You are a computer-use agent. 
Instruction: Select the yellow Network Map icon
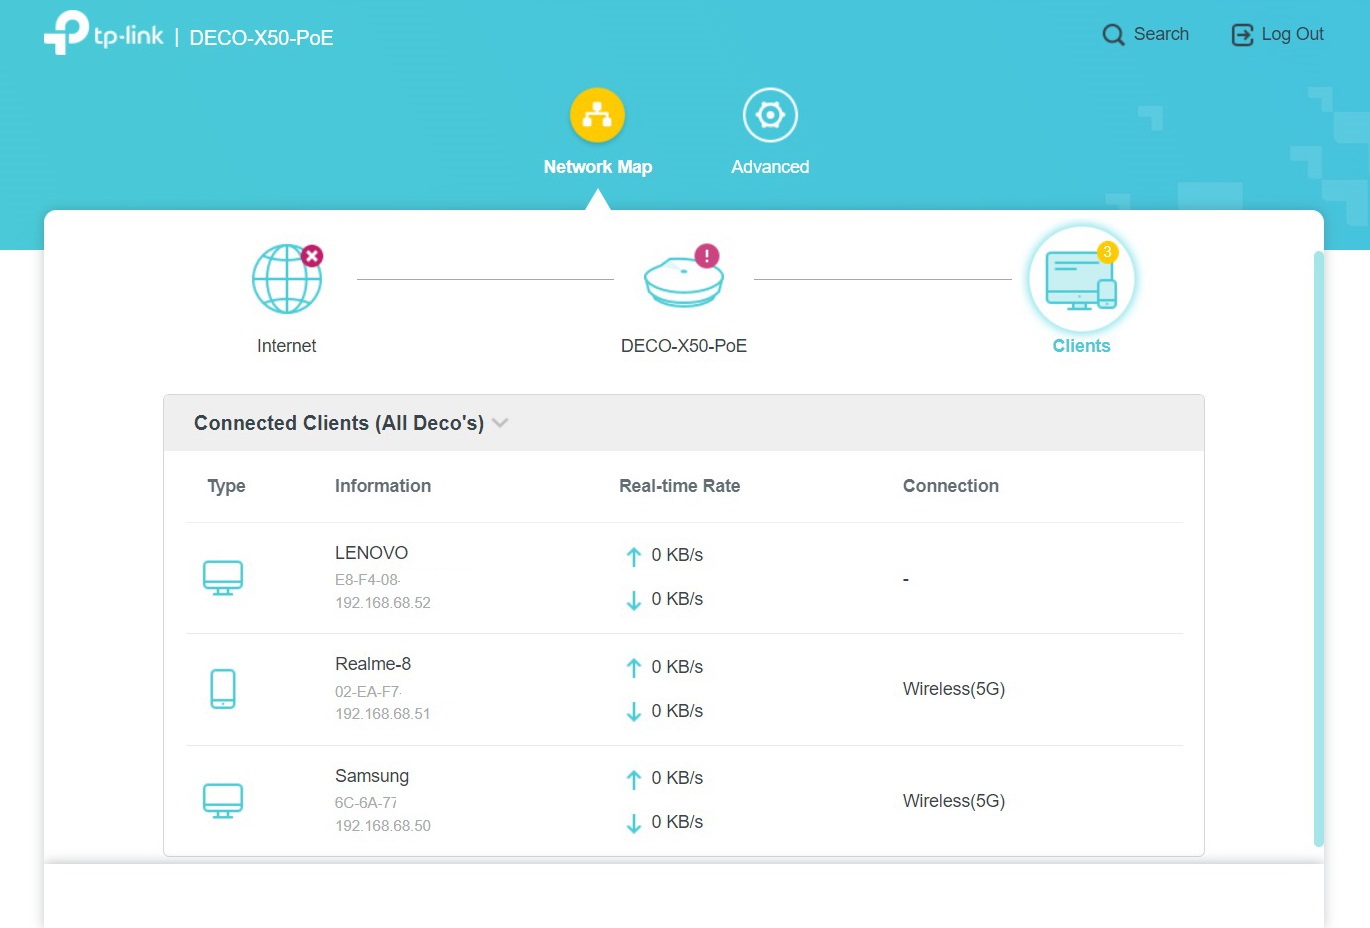597,115
